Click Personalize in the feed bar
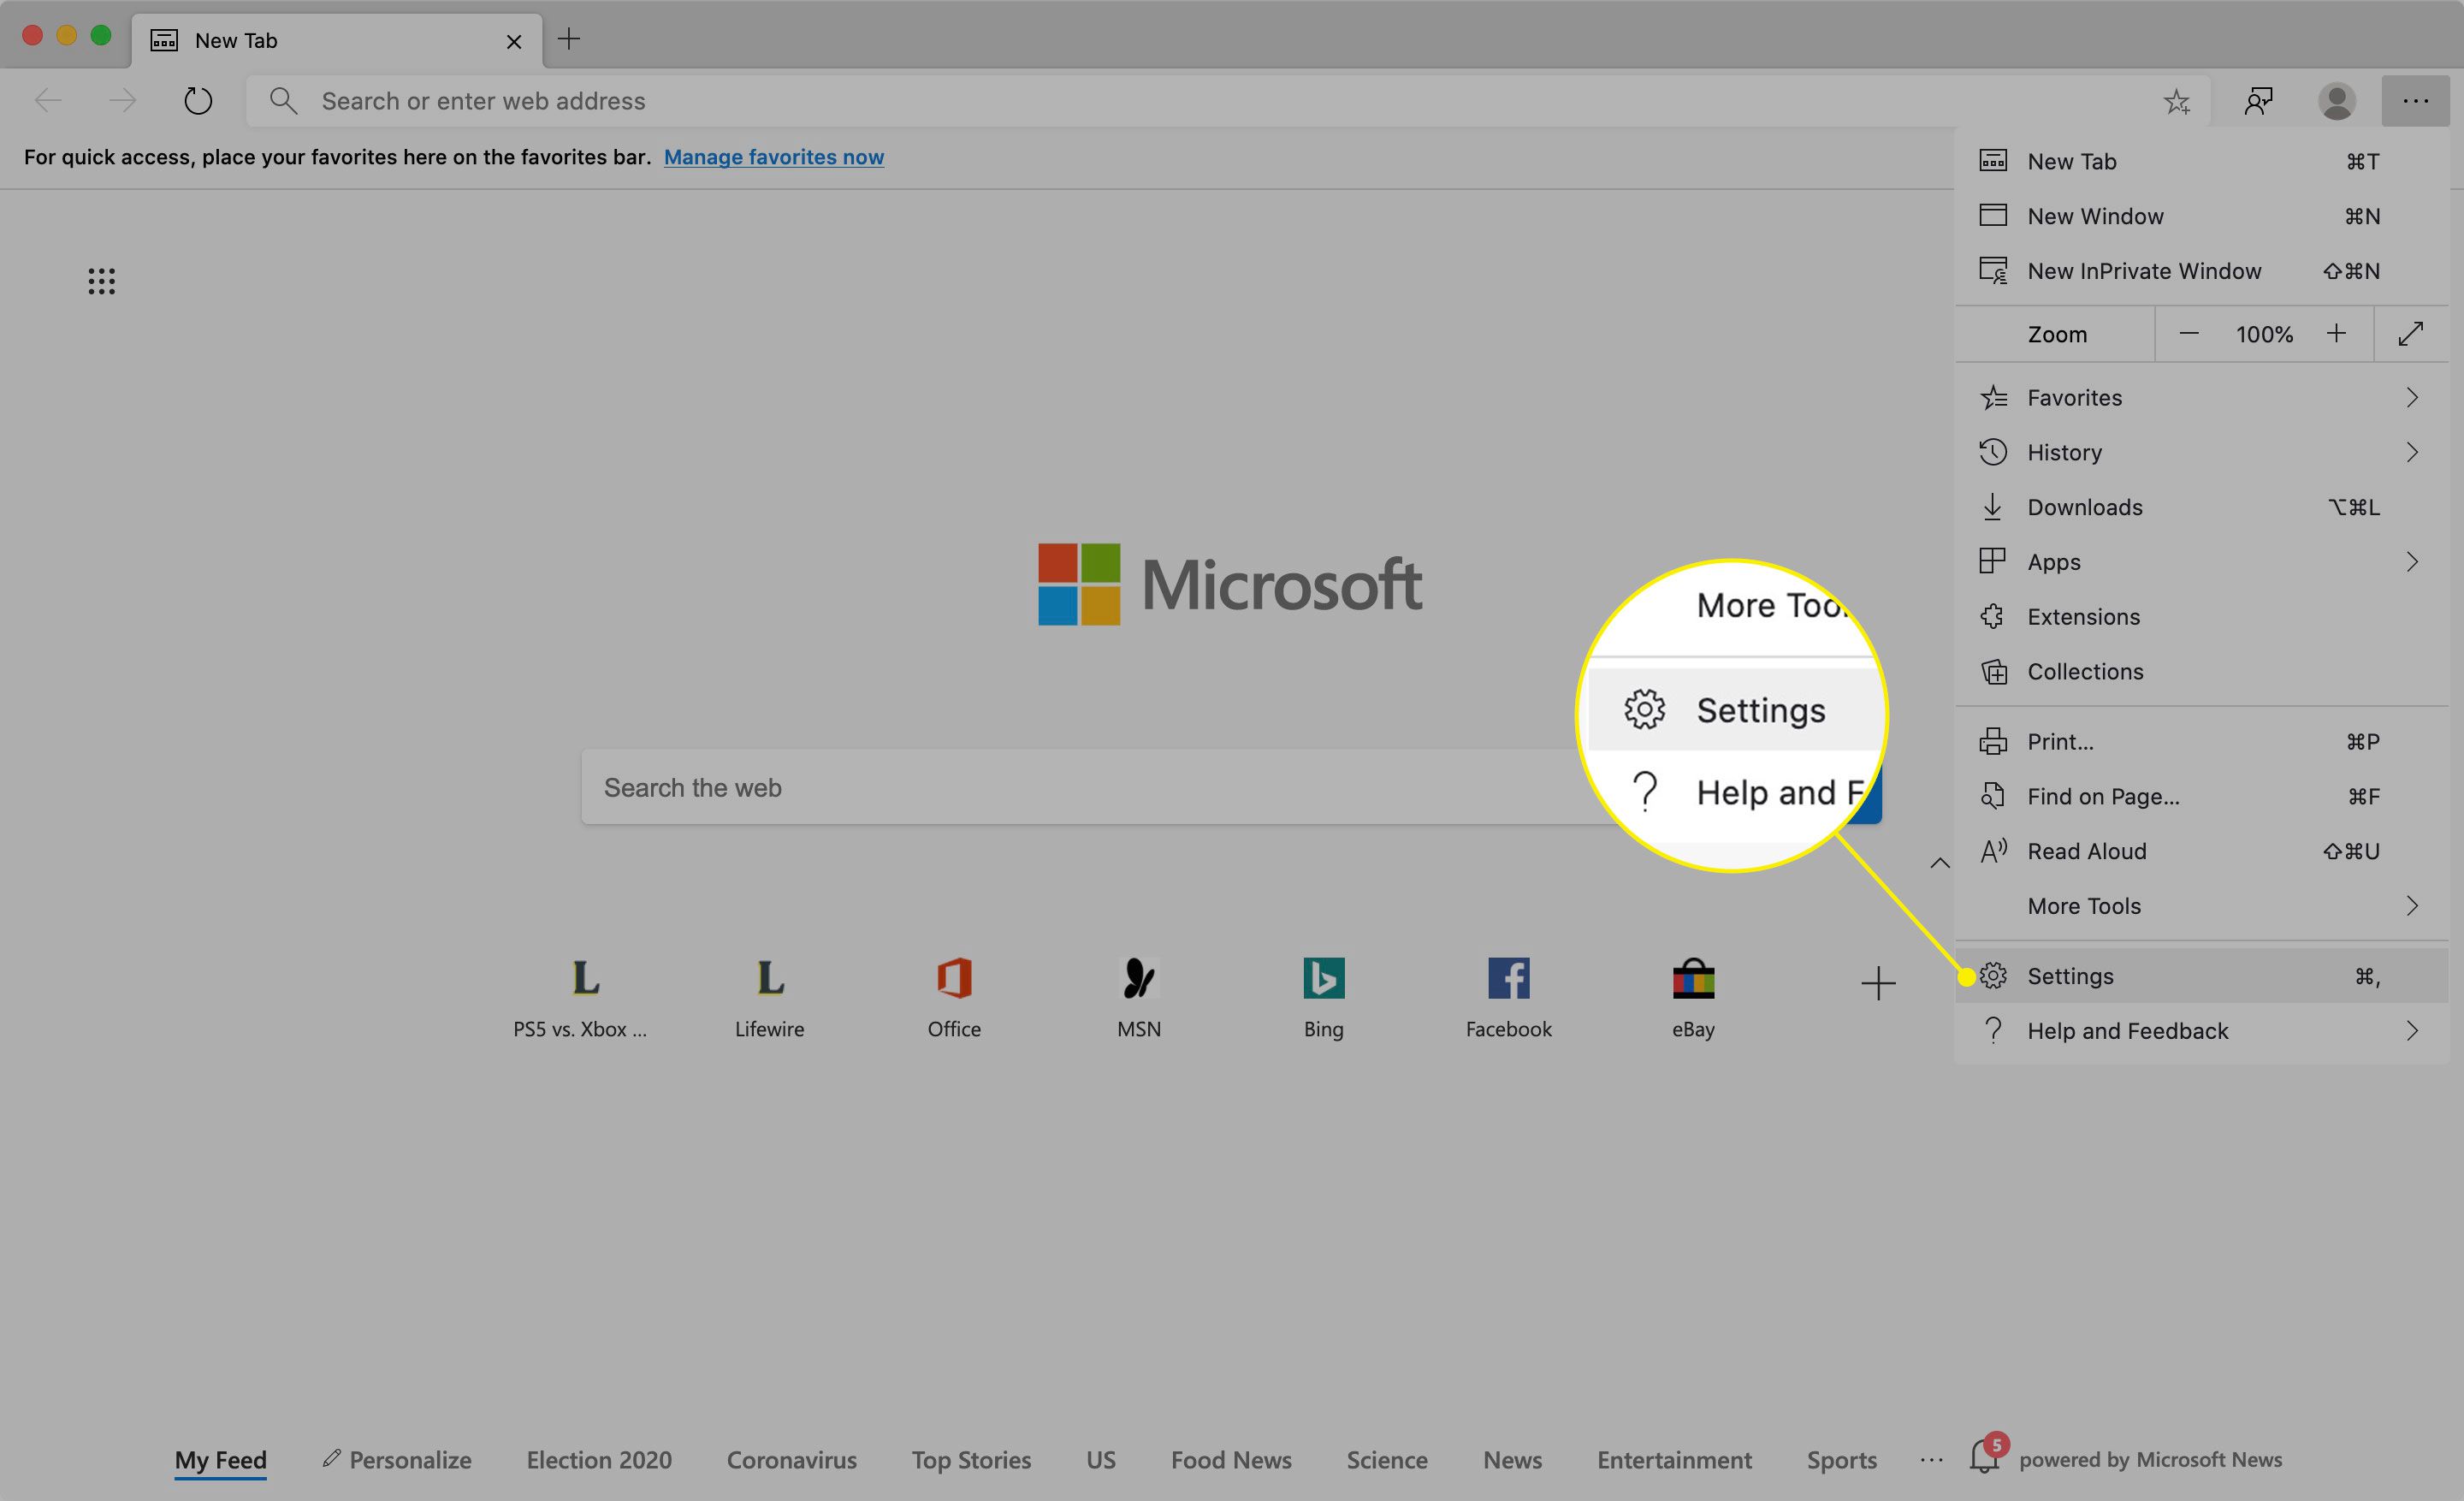Screen dimensions: 2464x1501 click(x=397, y=1460)
